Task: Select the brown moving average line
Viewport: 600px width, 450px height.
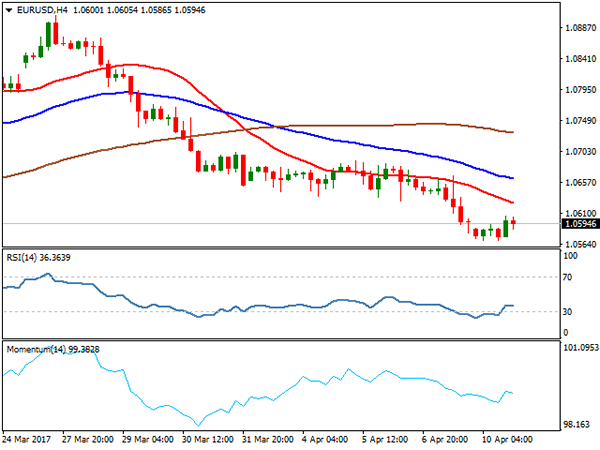Action: pyautogui.click(x=344, y=126)
